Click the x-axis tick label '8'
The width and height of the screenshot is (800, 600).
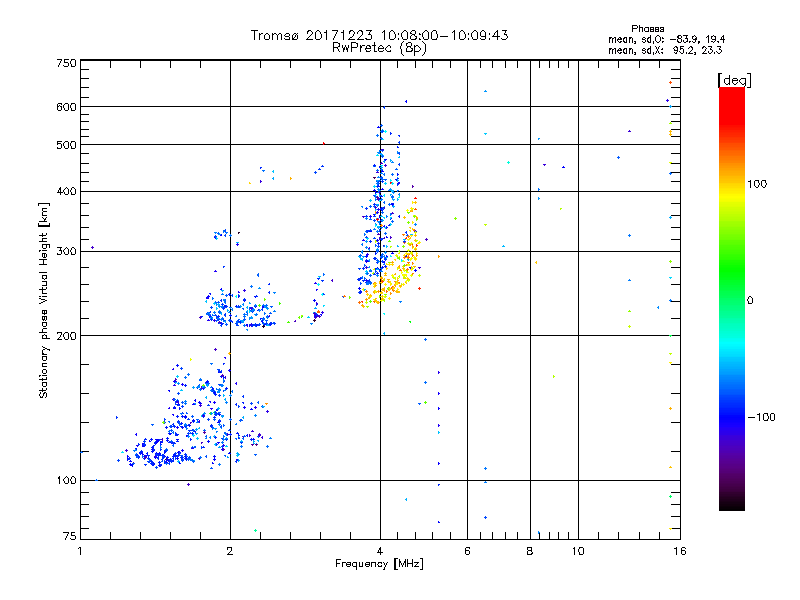(530, 551)
